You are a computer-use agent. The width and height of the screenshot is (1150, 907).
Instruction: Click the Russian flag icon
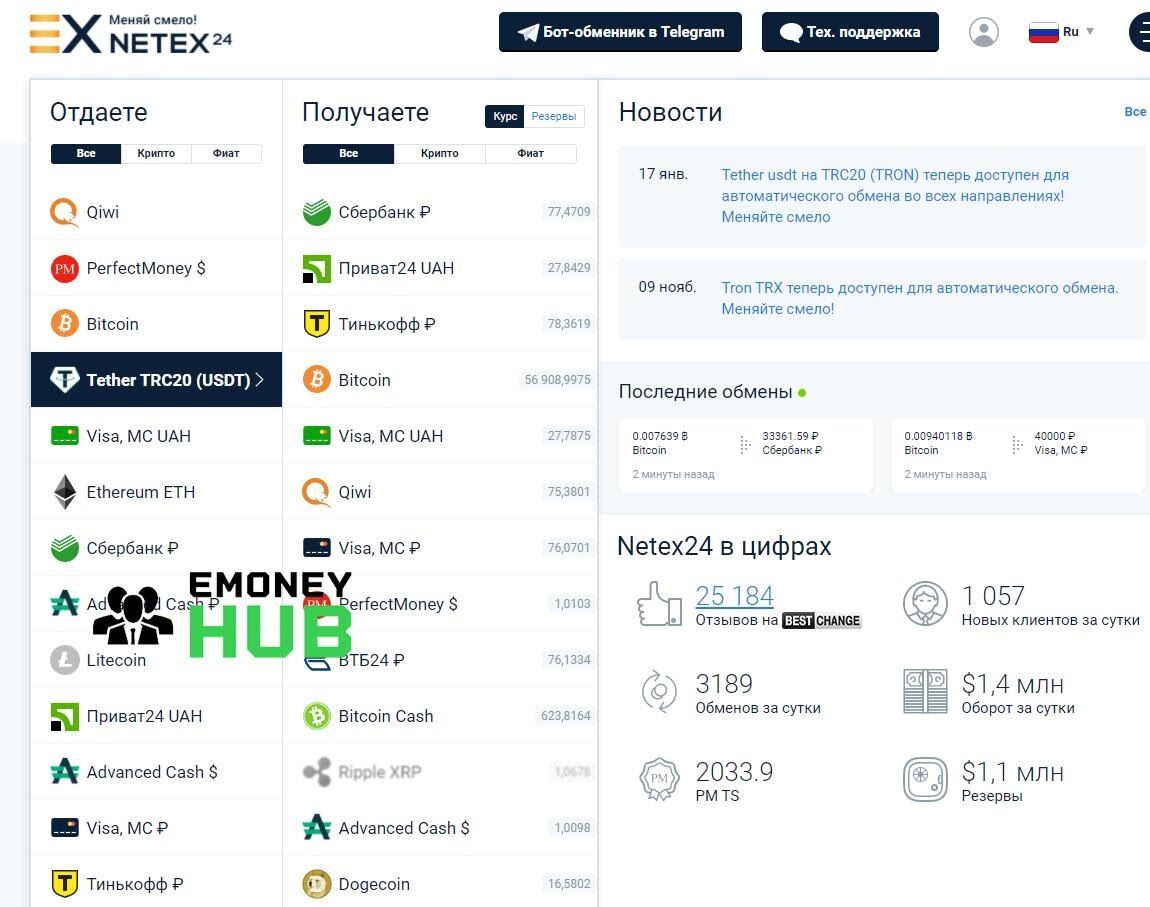[x=1043, y=32]
